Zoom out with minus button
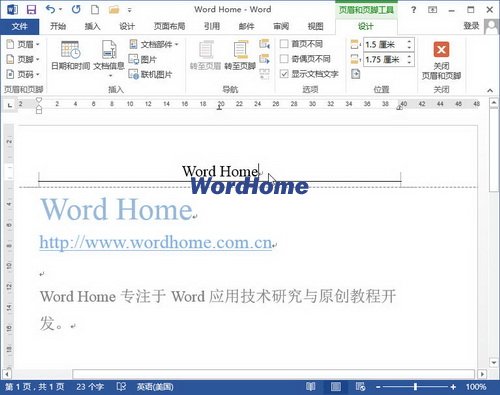 coord(378,387)
